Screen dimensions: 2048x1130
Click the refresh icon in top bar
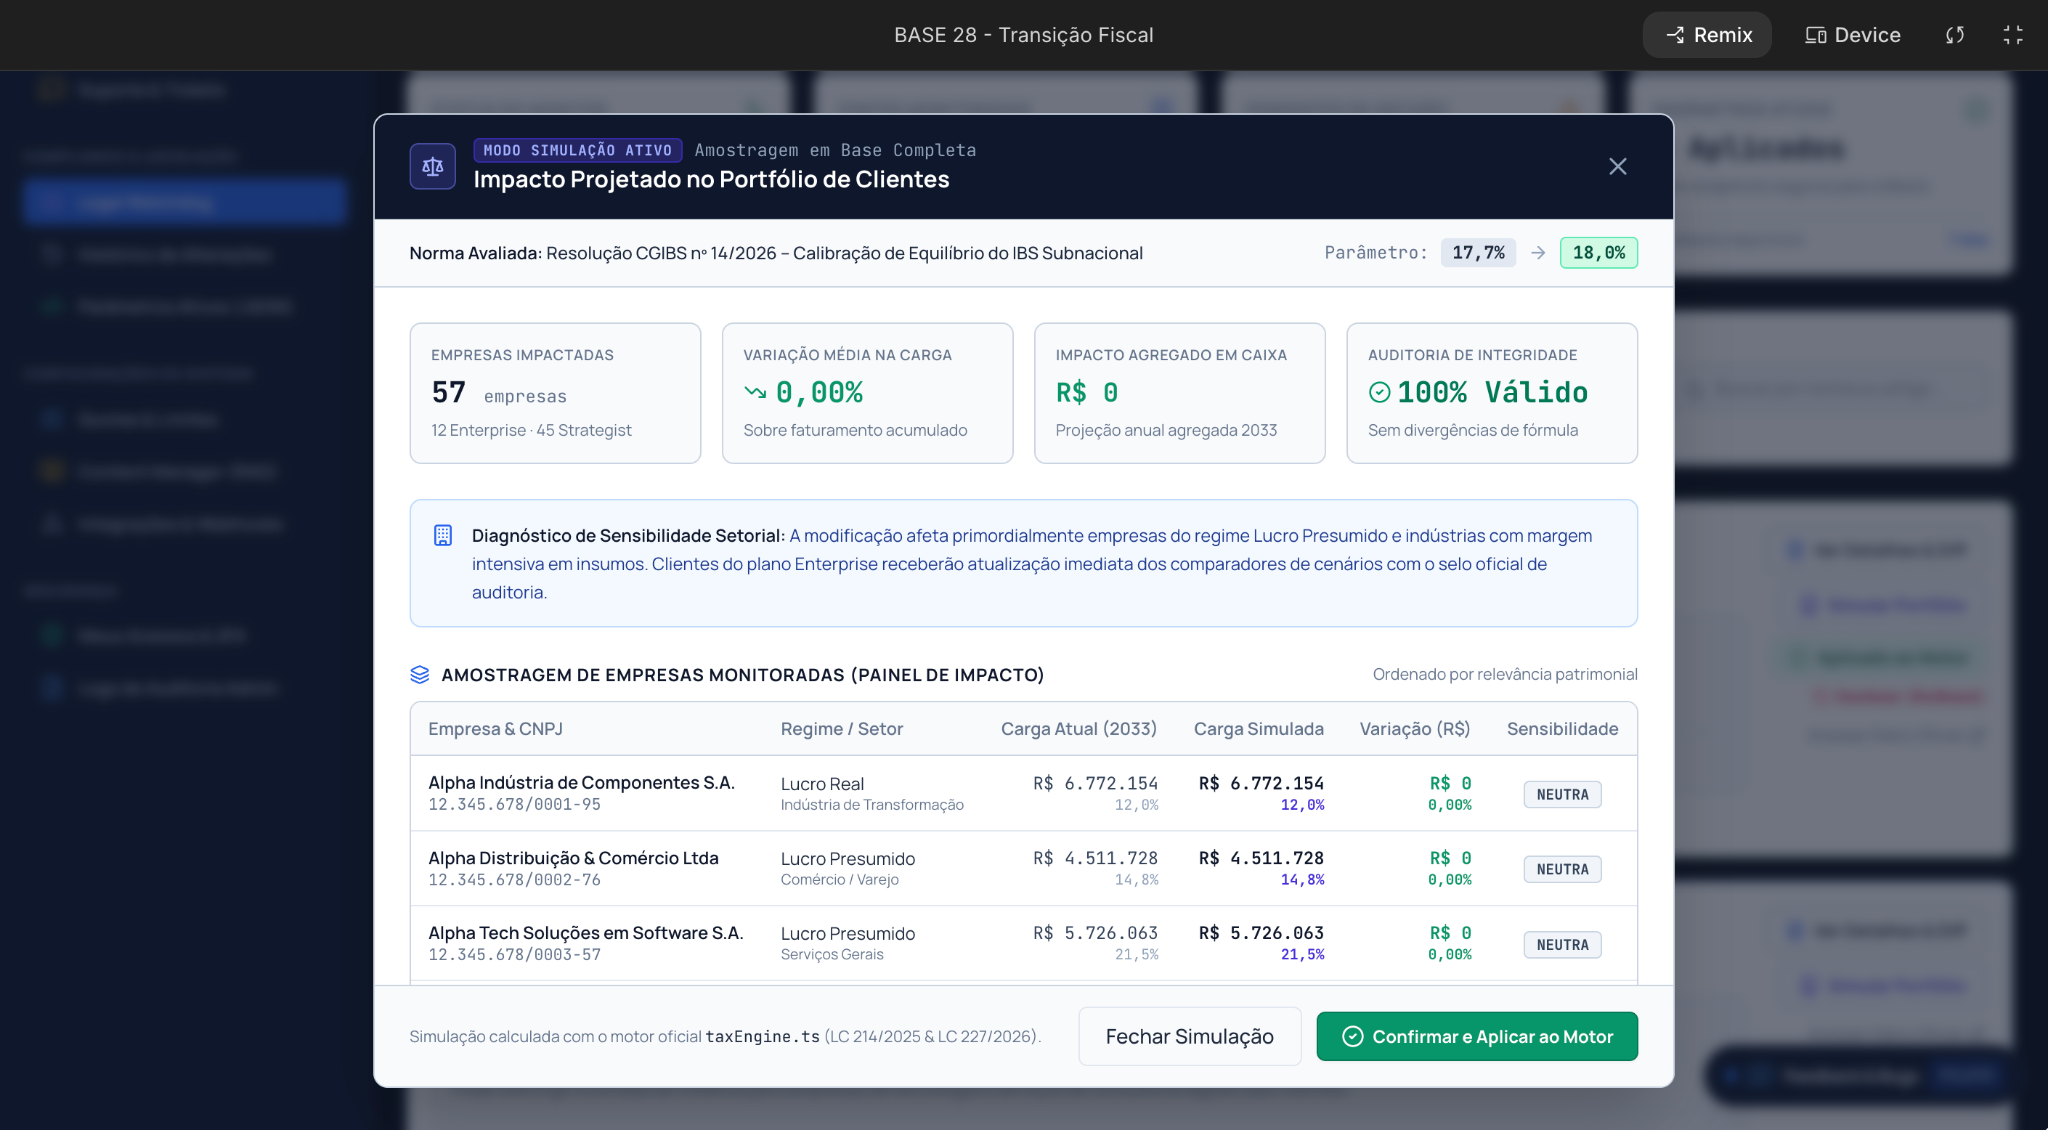(x=1955, y=35)
